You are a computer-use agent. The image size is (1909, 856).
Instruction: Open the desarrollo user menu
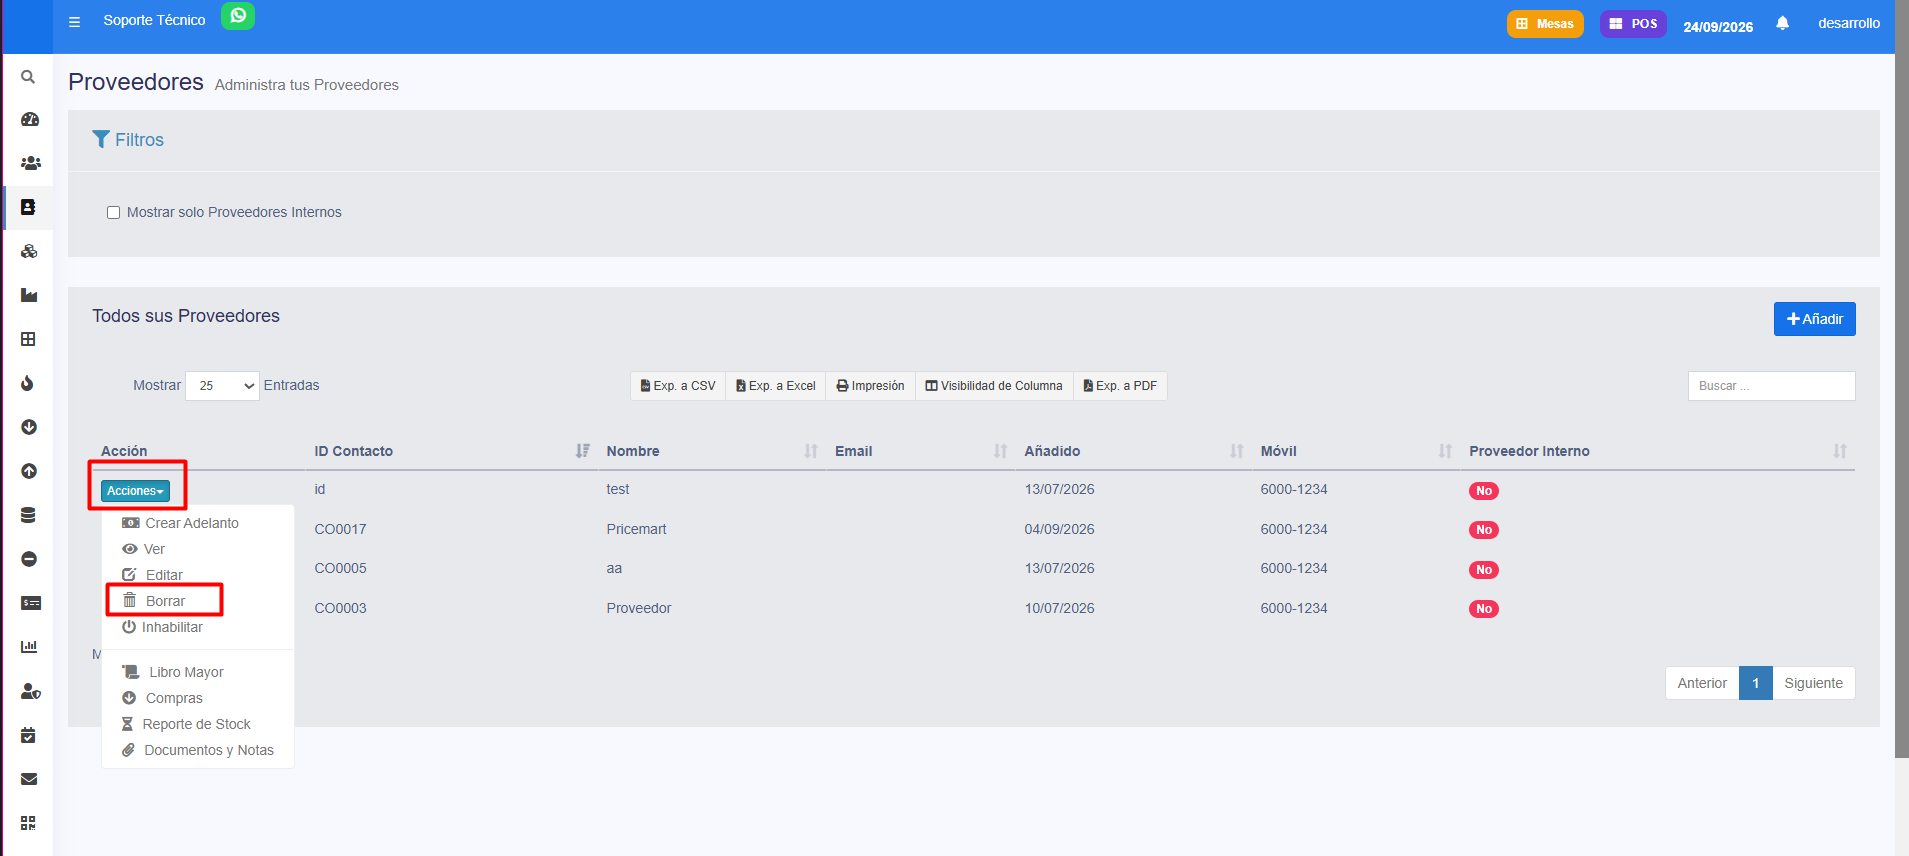pos(1848,23)
